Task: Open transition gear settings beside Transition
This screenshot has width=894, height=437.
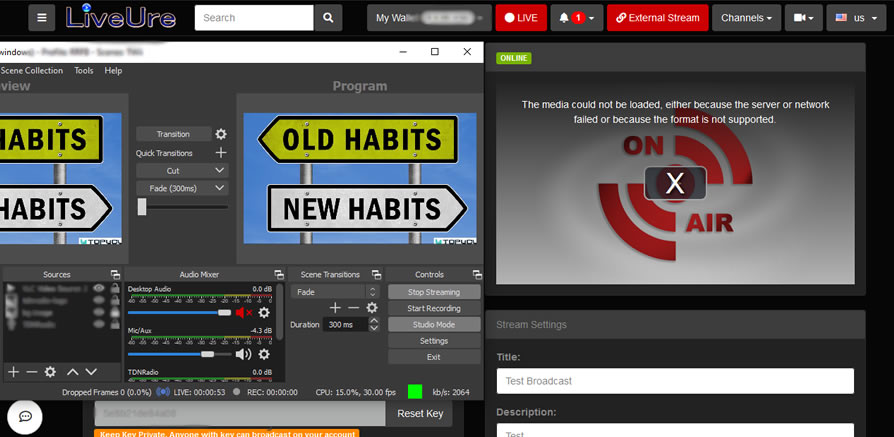Action: click(x=221, y=134)
